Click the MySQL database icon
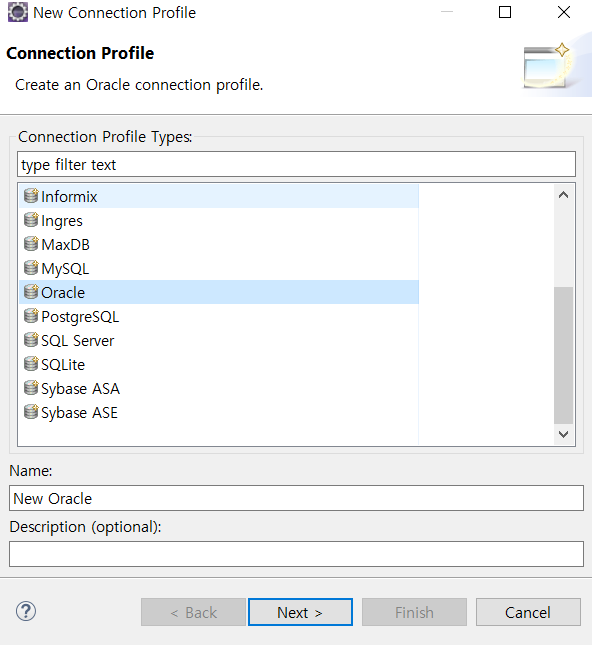 tap(31, 268)
